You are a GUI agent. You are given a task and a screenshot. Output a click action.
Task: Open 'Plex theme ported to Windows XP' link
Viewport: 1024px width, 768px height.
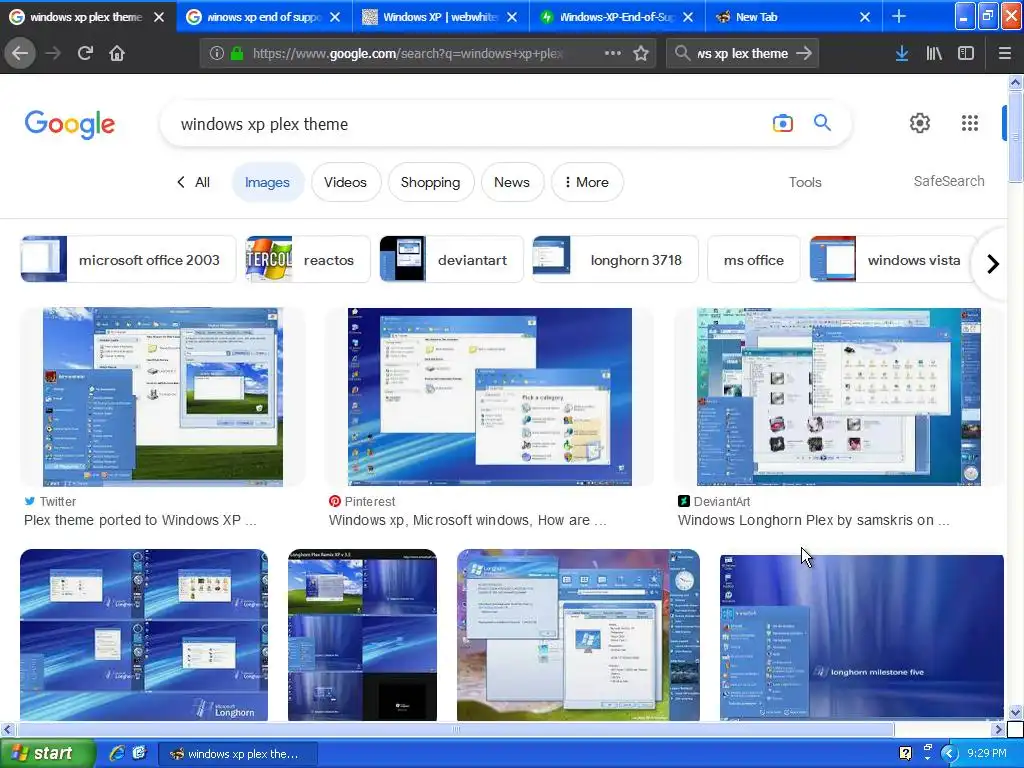click(x=140, y=520)
